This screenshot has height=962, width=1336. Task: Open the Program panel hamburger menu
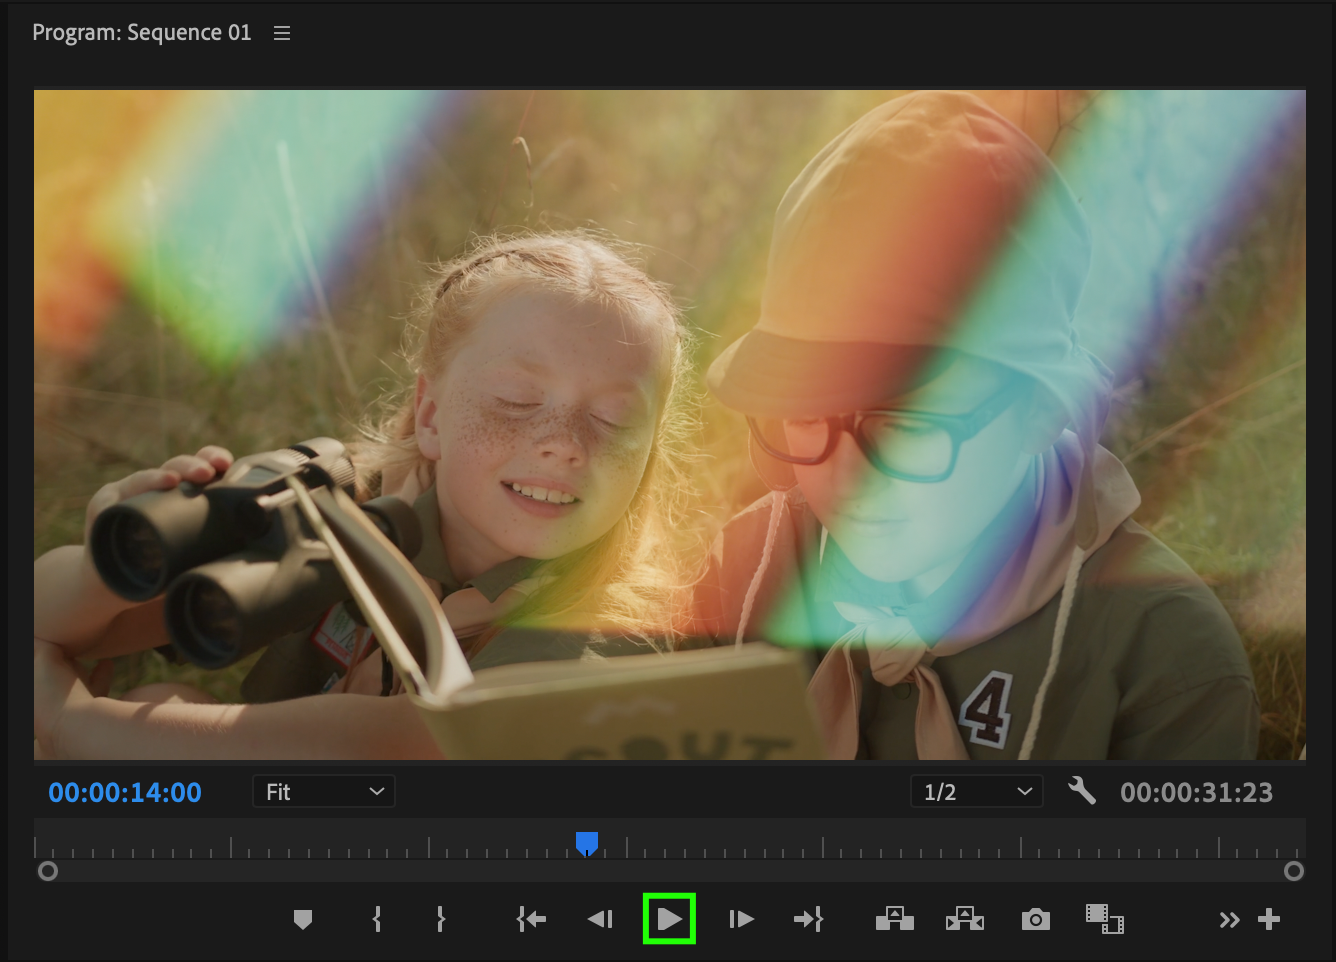click(x=282, y=33)
